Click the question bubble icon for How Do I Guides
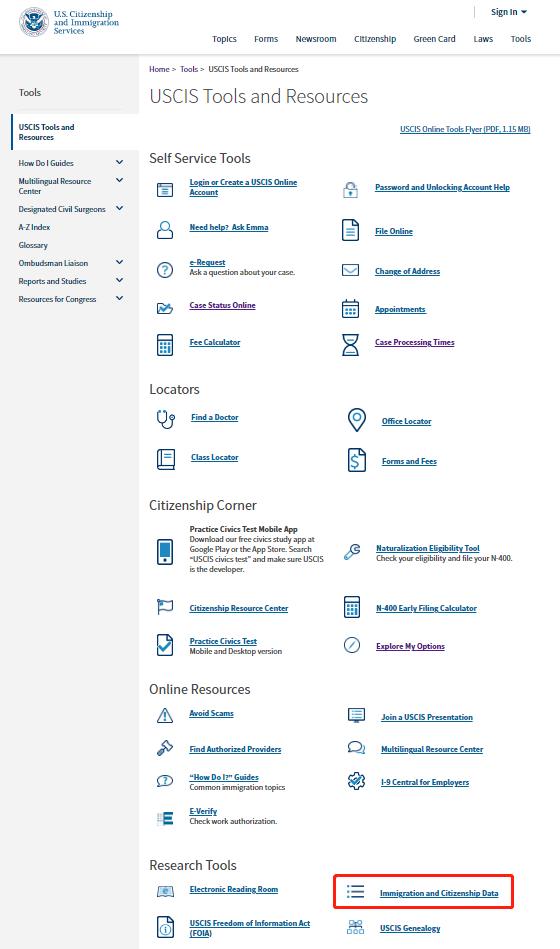The height and width of the screenshot is (949, 560). [x=165, y=781]
